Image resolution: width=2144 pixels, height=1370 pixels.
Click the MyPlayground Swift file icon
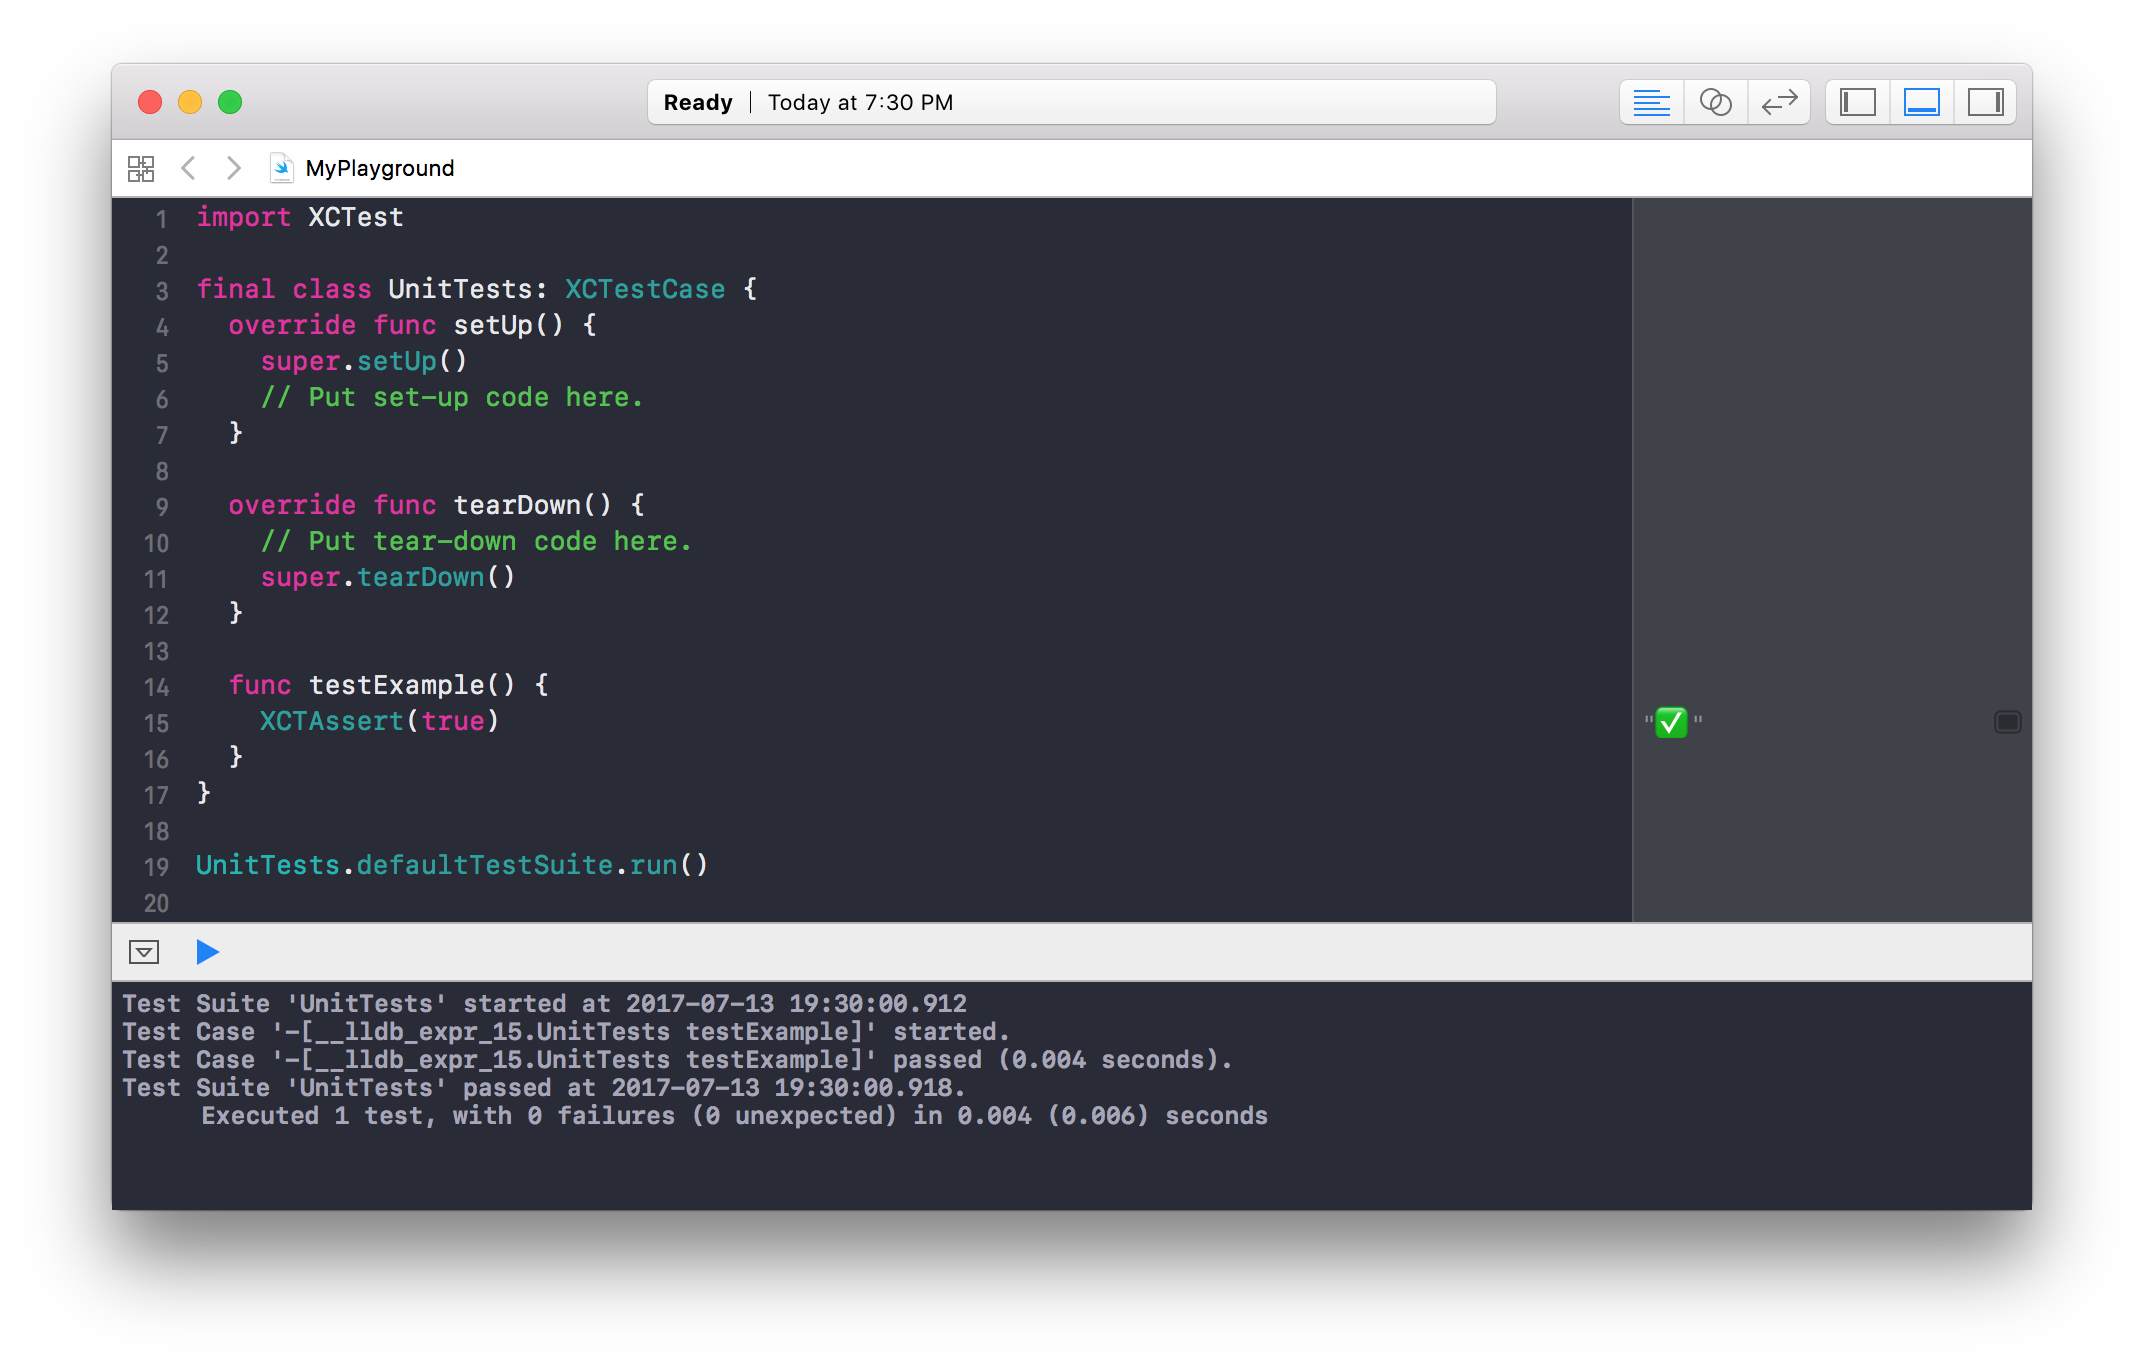pyautogui.click(x=282, y=168)
